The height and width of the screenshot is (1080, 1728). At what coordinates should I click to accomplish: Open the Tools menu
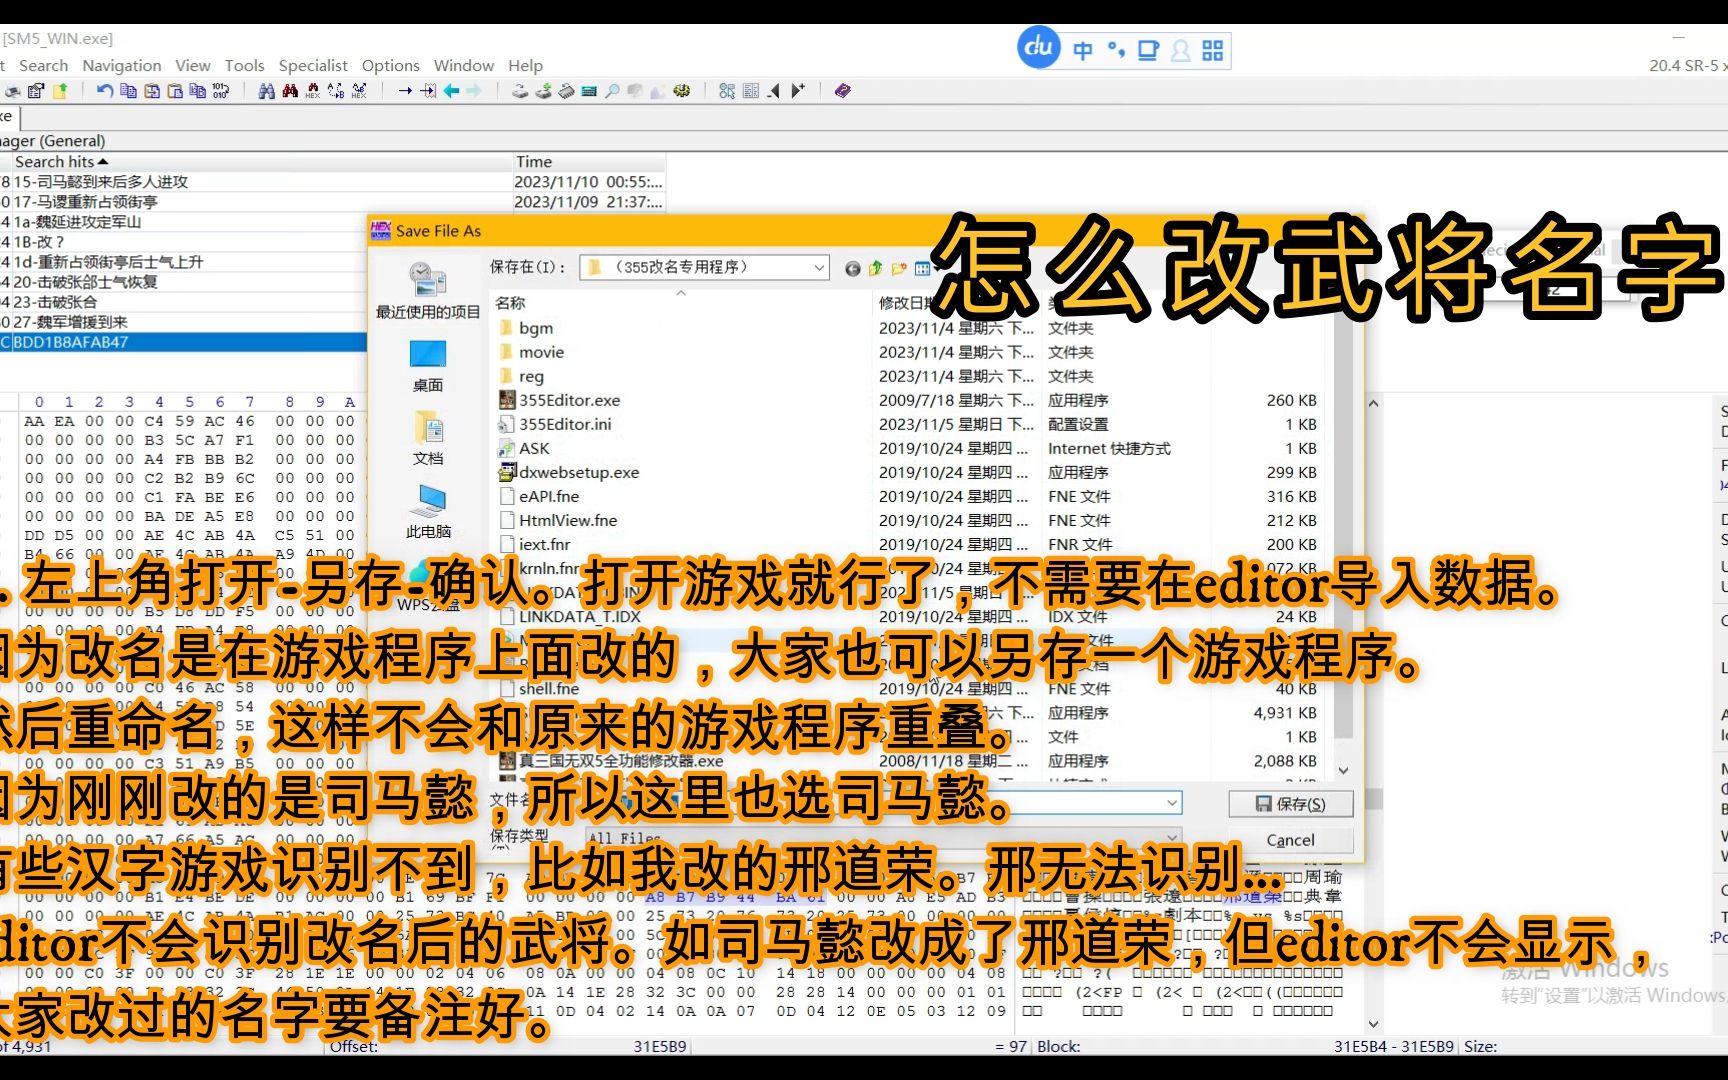click(244, 65)
